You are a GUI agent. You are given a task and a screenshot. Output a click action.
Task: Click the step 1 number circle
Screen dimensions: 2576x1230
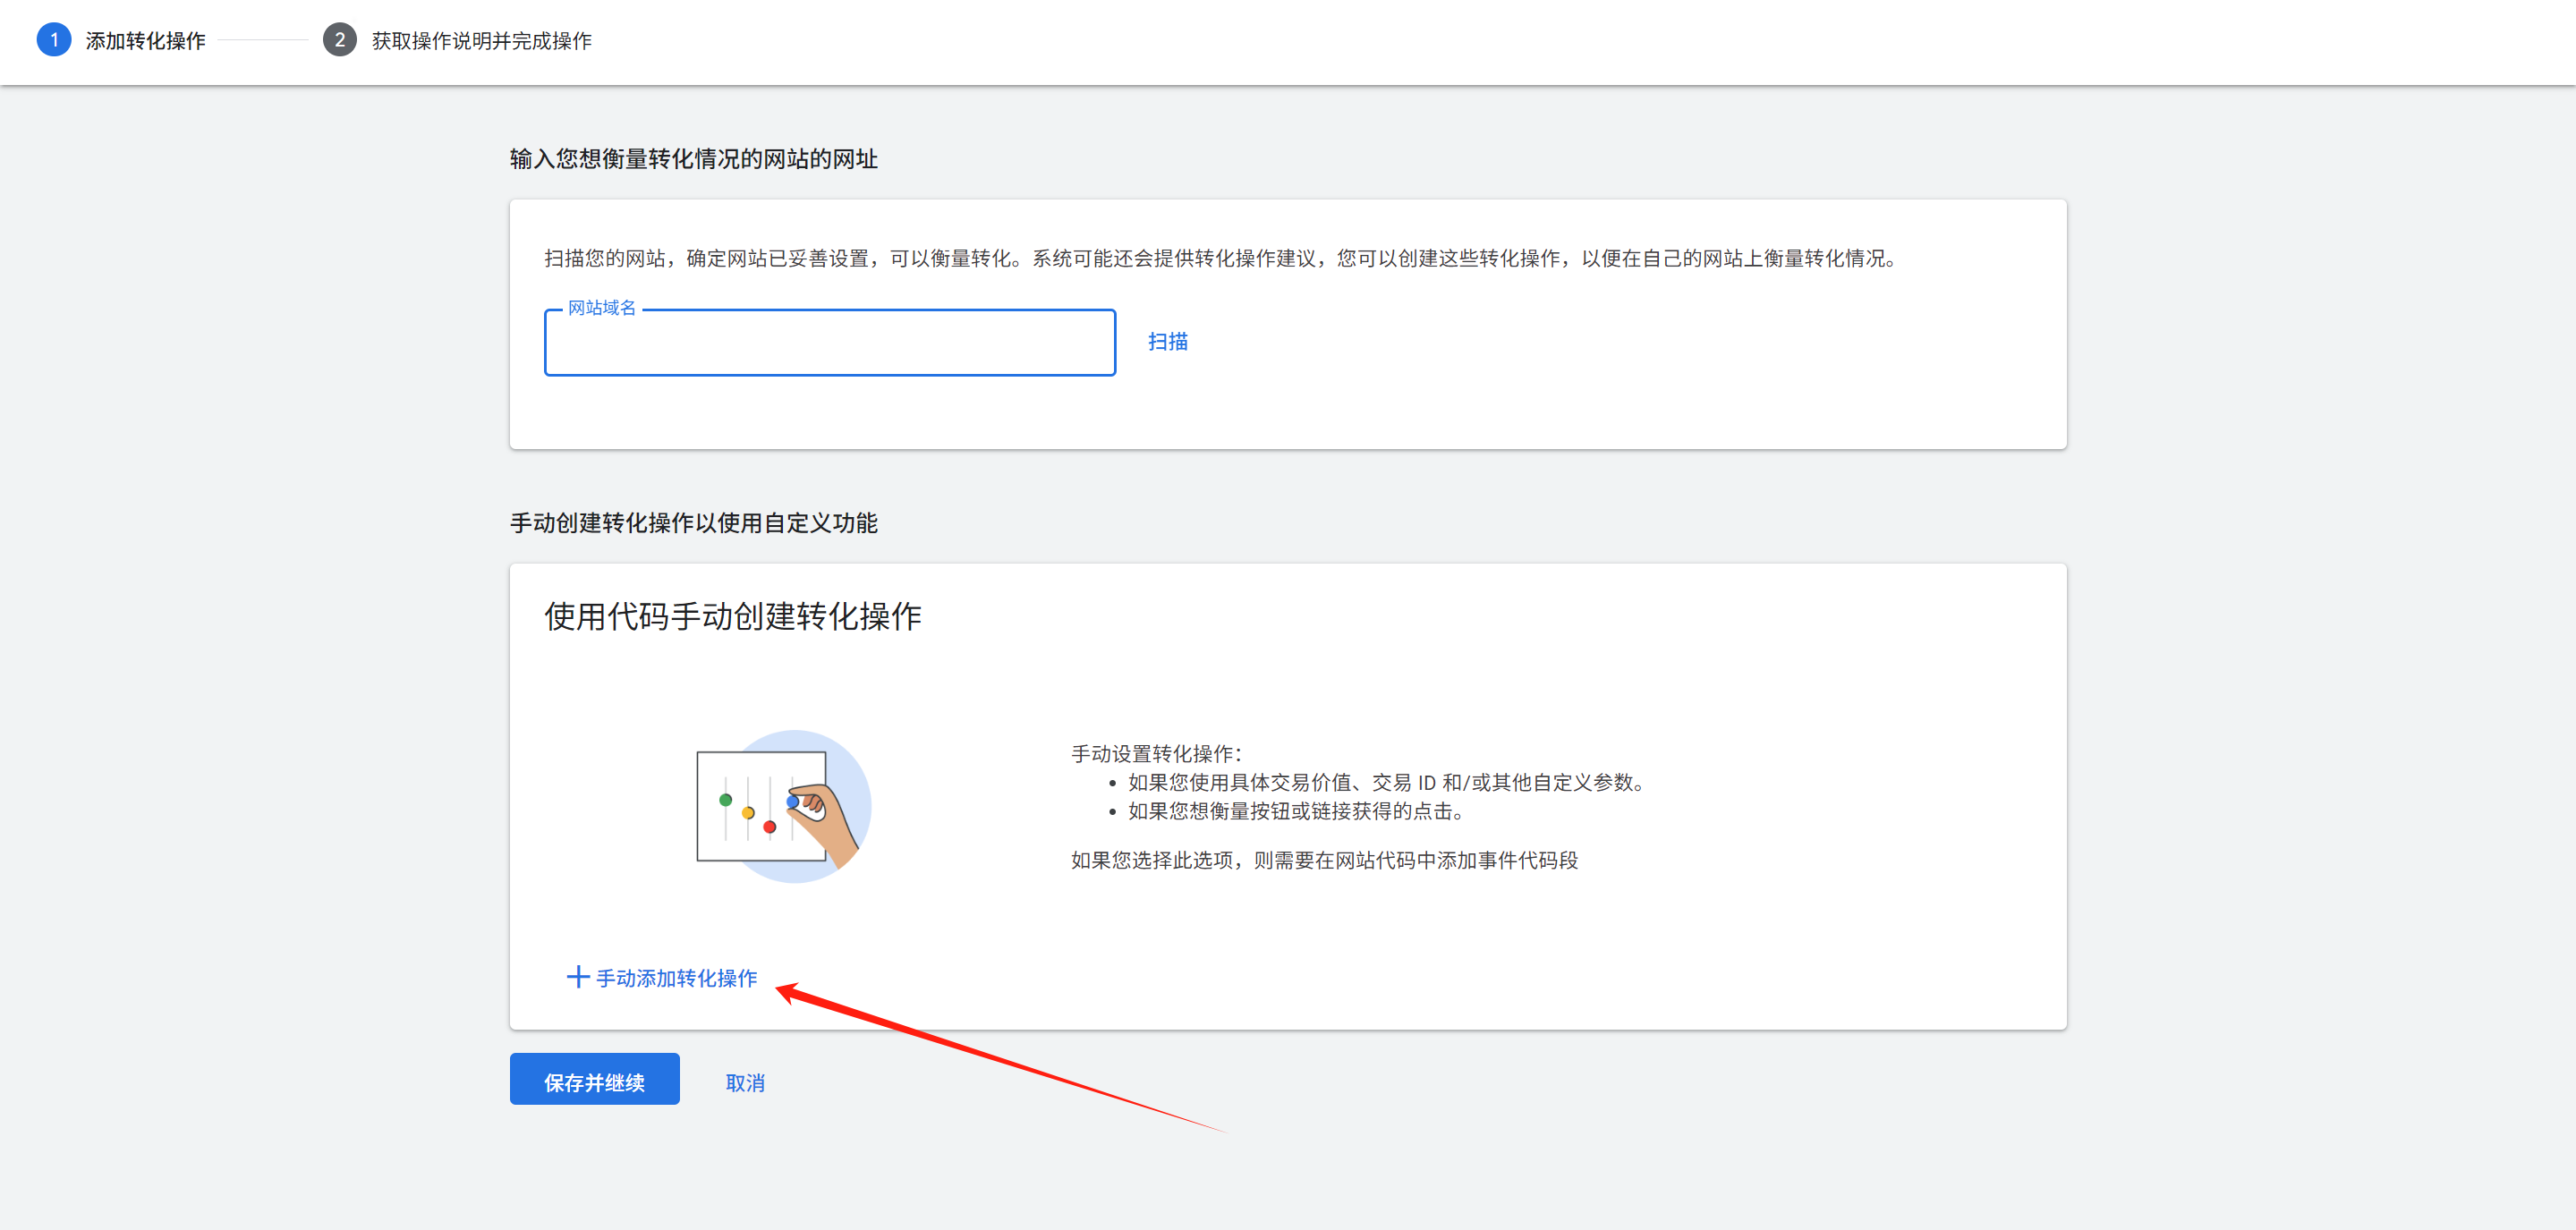(54, 40)
